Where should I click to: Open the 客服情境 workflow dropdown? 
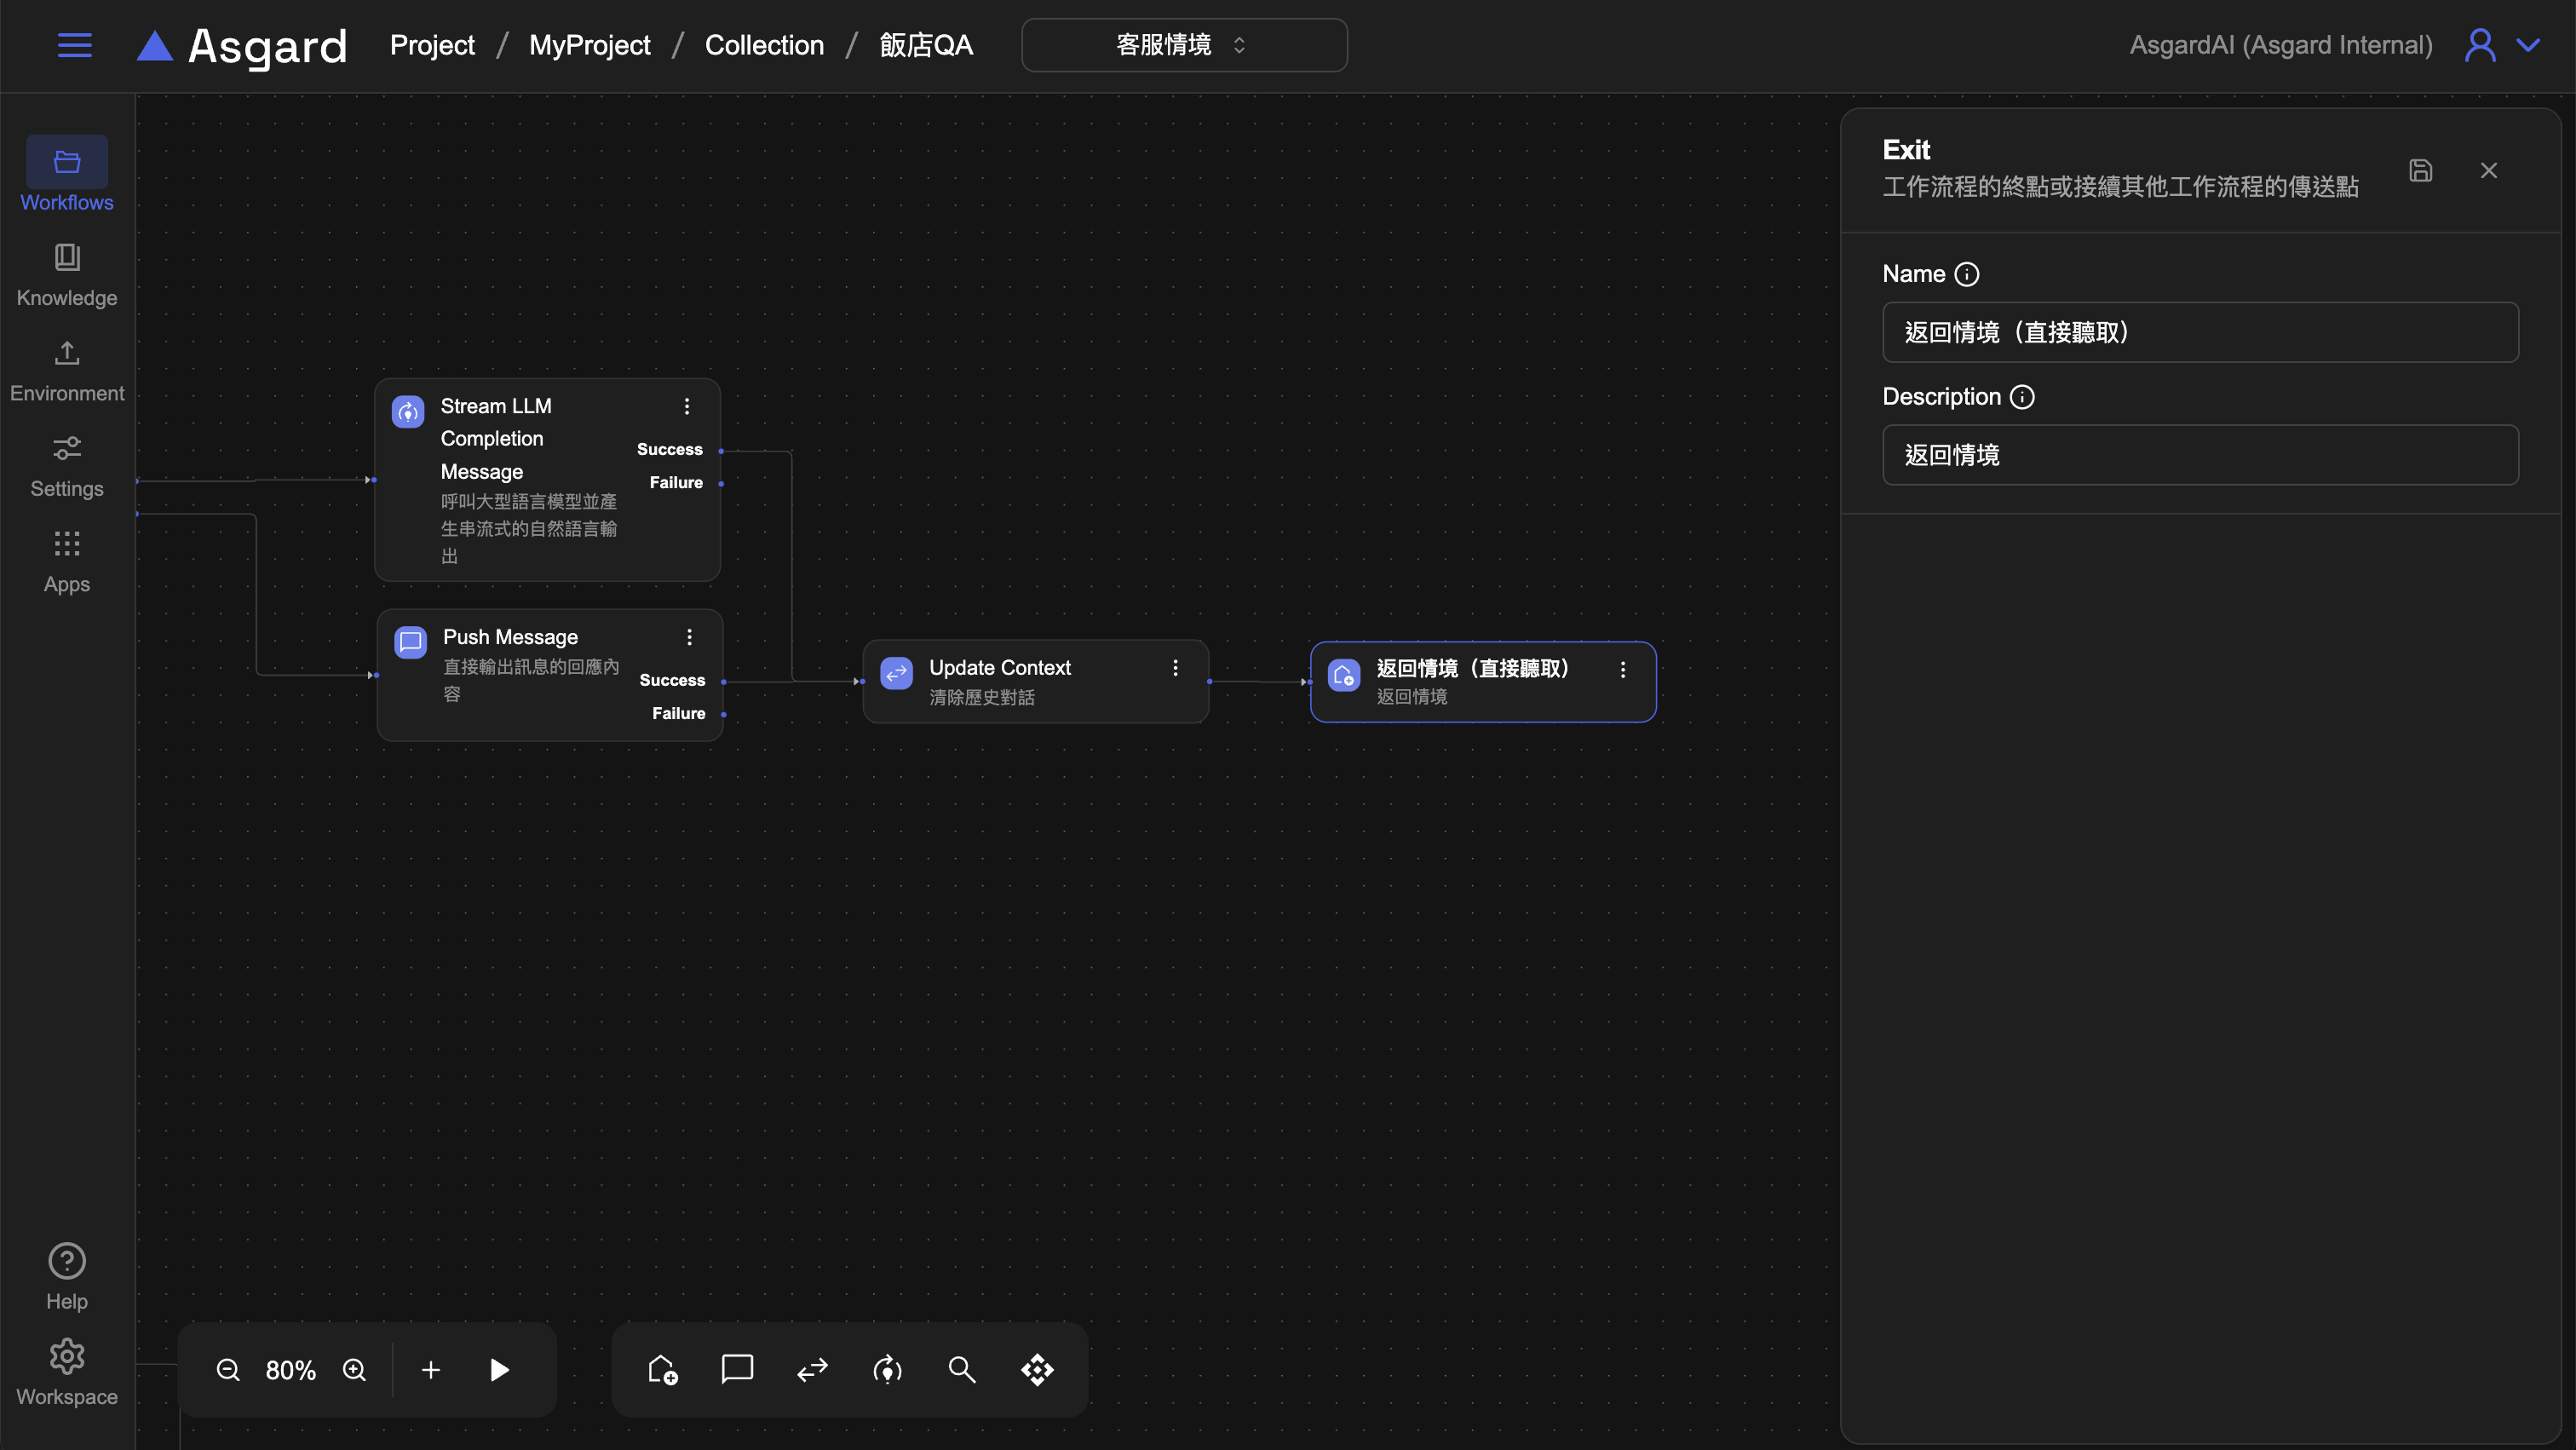pos(1184,45)
